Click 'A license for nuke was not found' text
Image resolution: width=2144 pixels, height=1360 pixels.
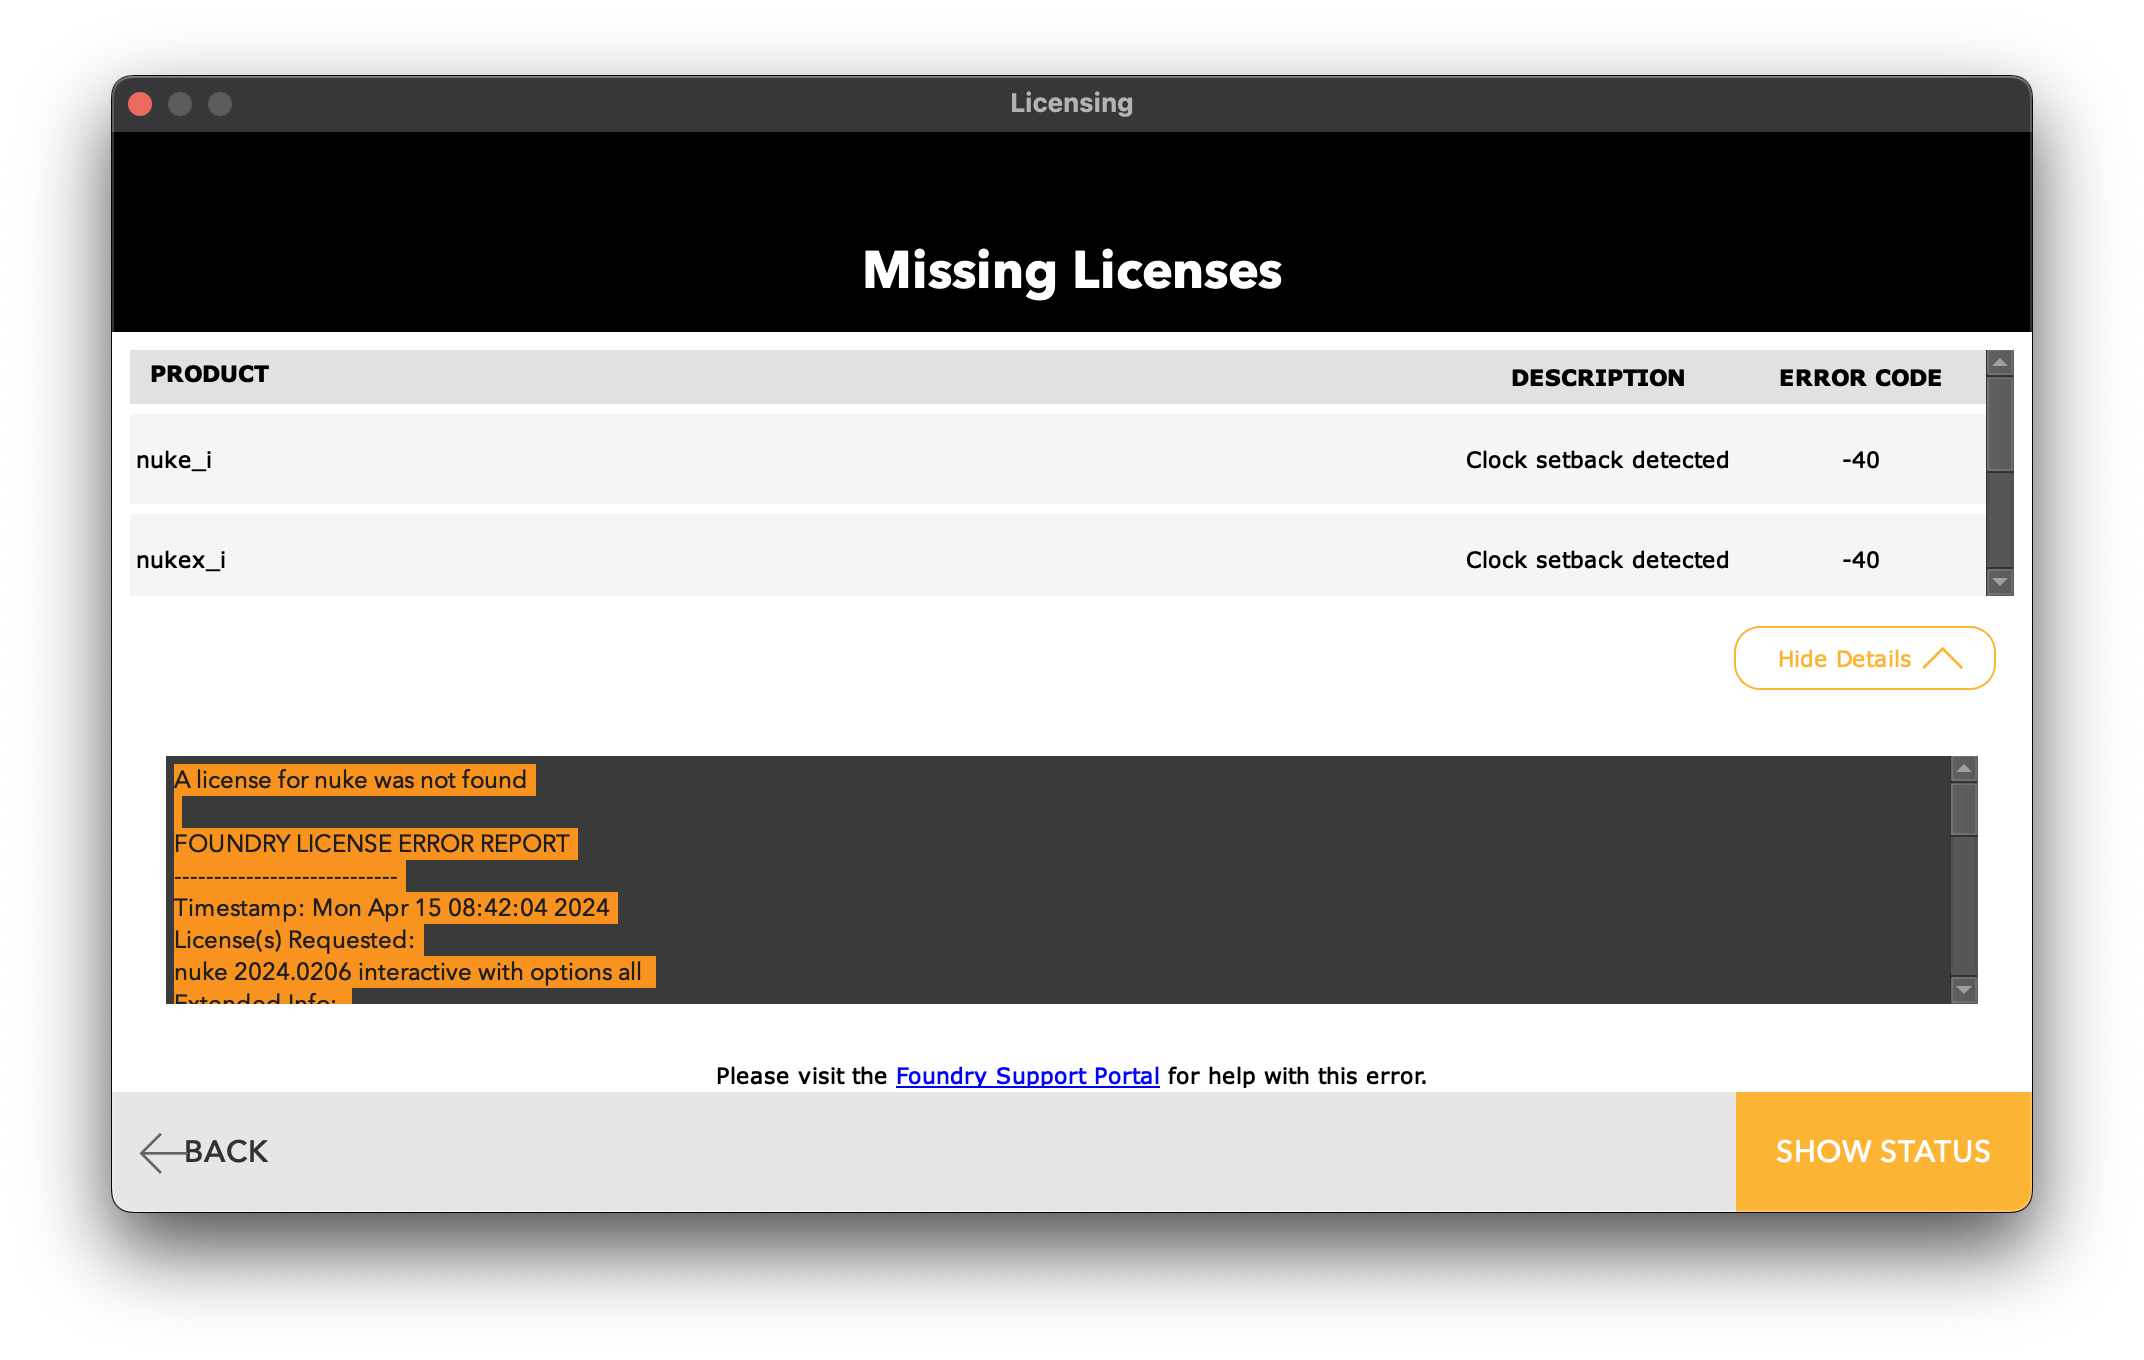click(350, 780)
